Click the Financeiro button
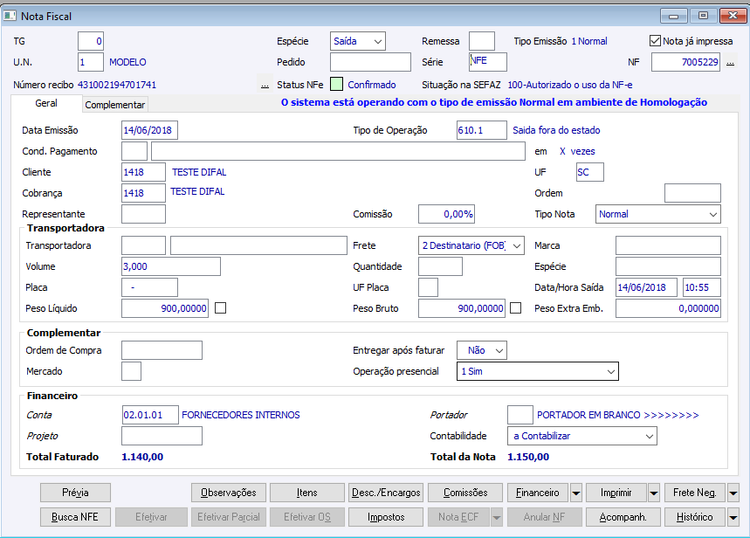750x538 pixels. (x=538, y=493)
